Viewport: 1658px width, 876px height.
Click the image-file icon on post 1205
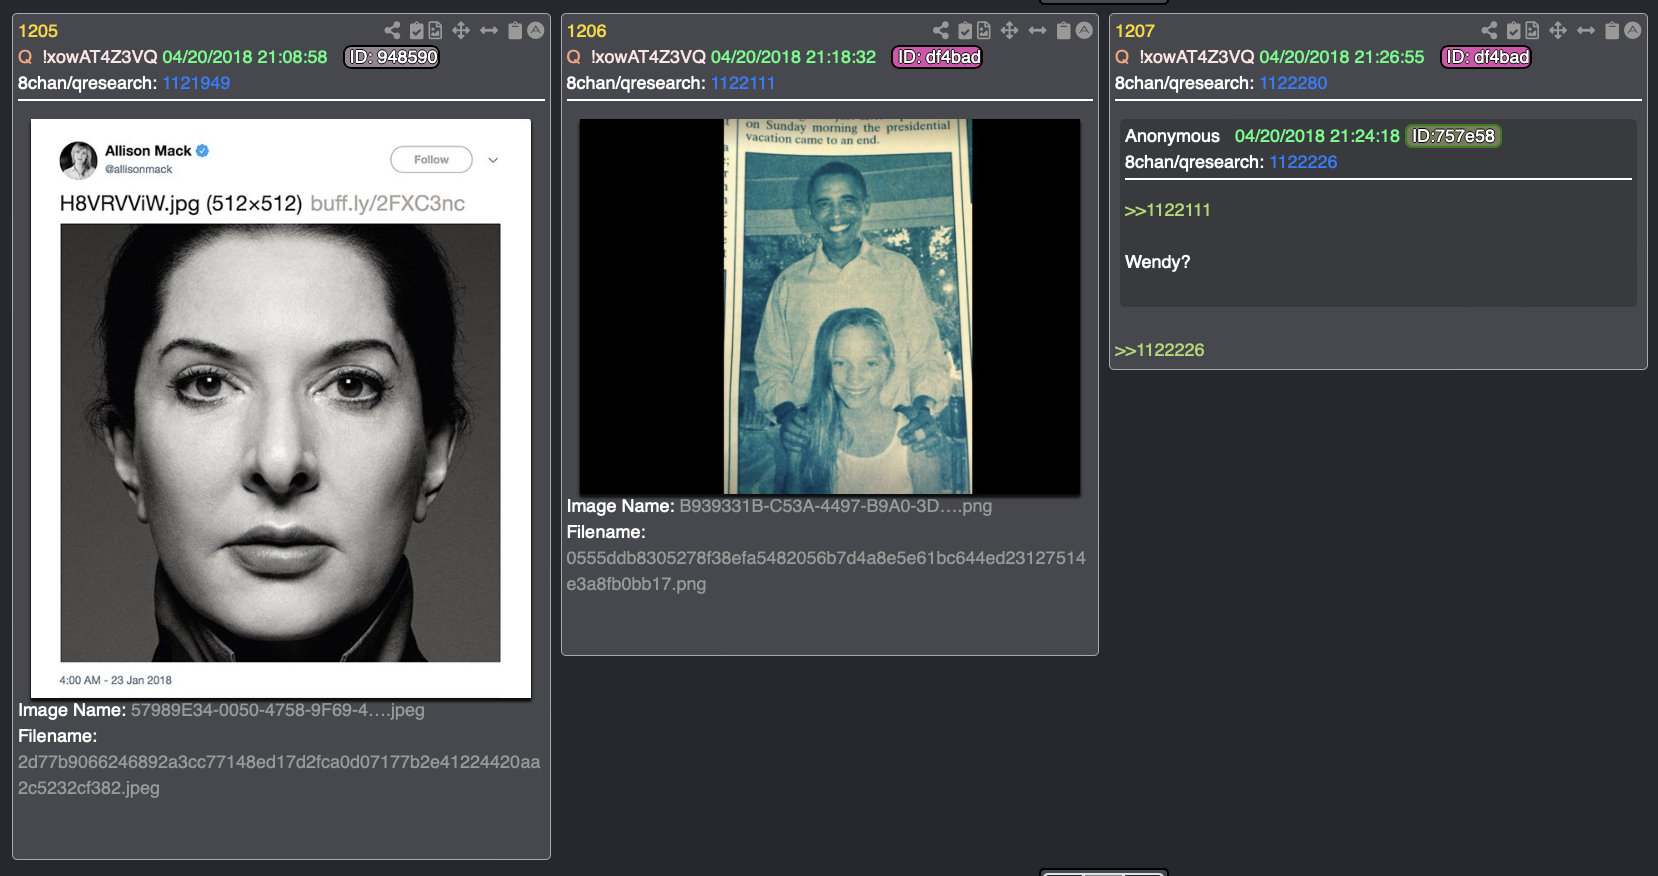(435, 30)
